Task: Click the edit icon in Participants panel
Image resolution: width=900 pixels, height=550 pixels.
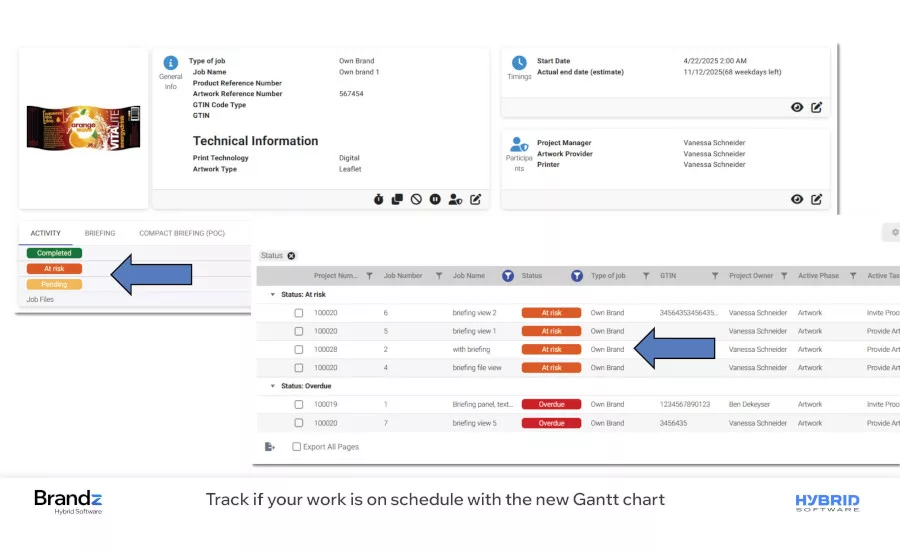Action: (x=817, y=199)
